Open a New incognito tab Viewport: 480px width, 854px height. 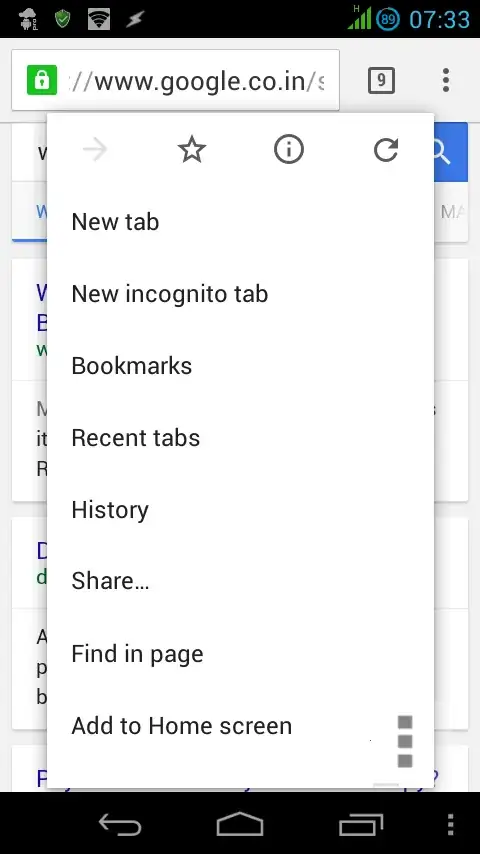[240, 294]
